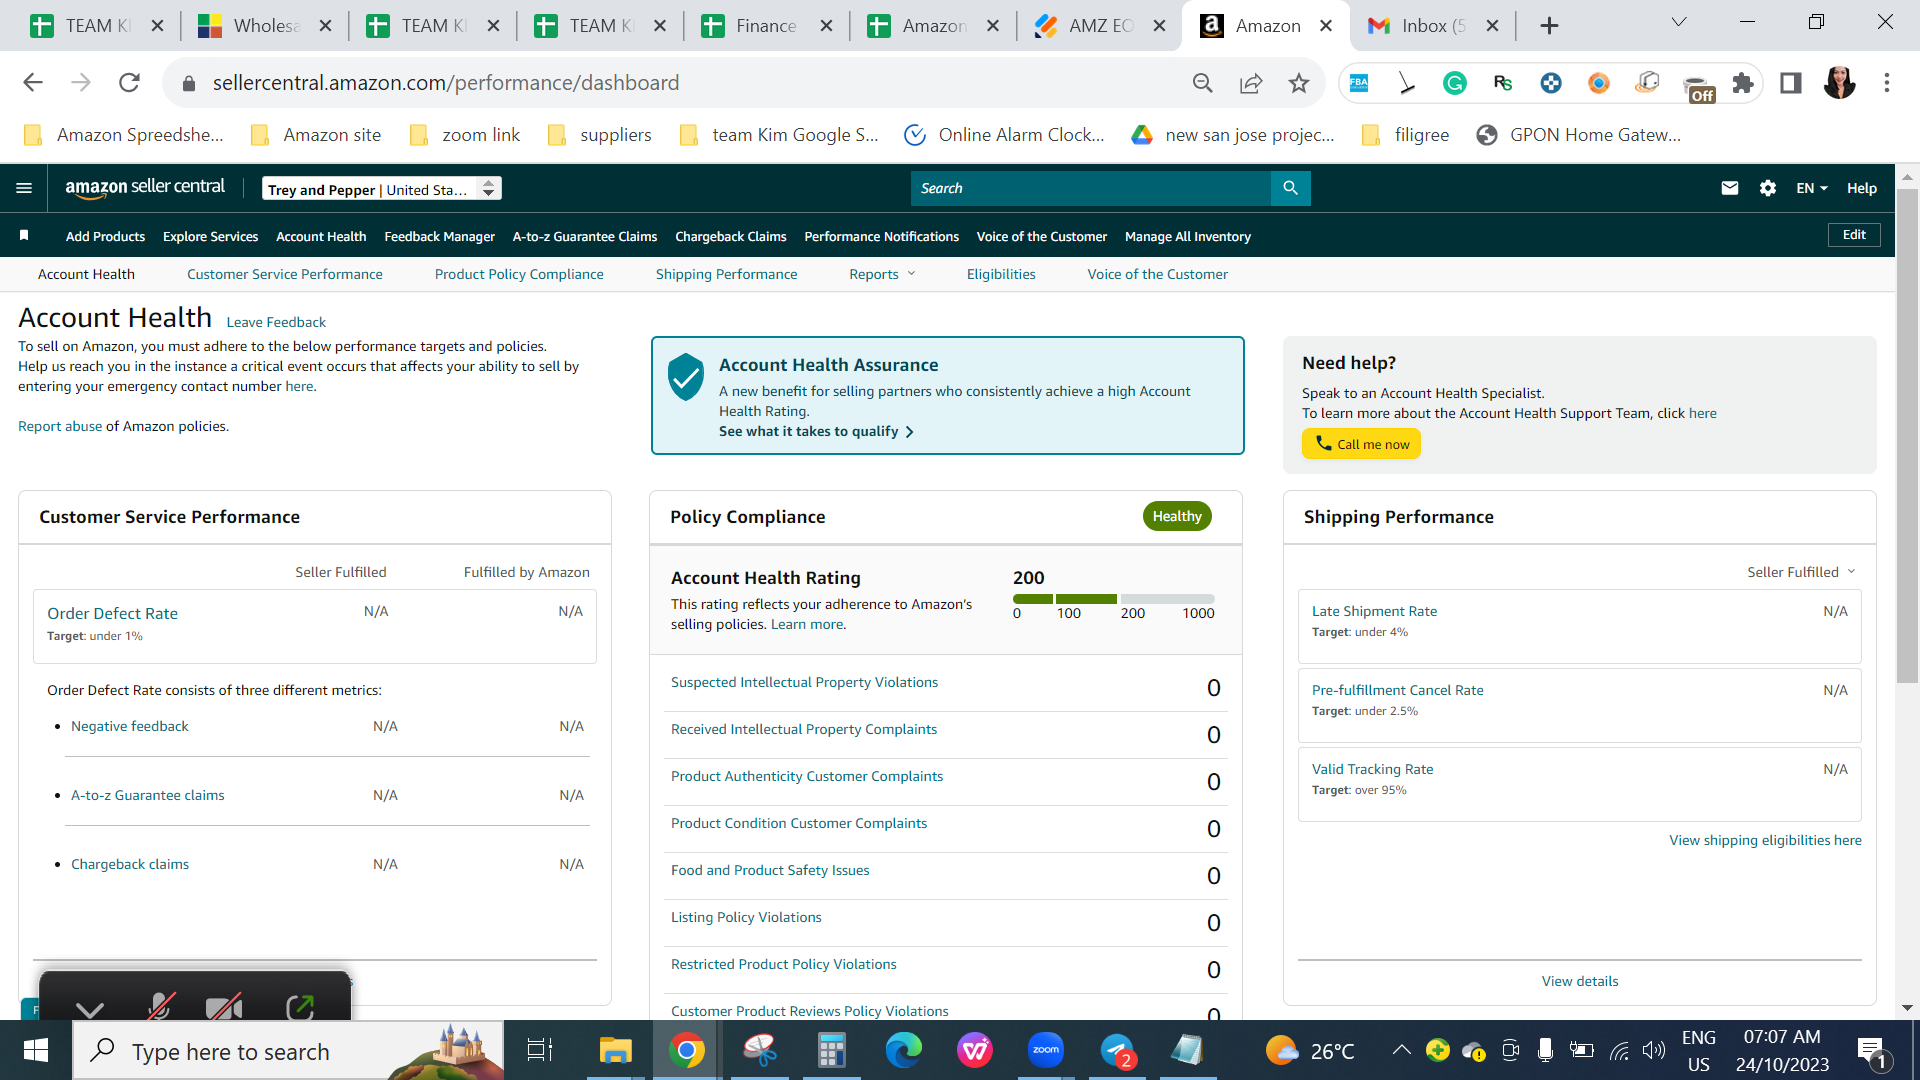Screen dimensions: 1920x1080
Task: Click the Healthy status badge
Action: (1177, 516)
